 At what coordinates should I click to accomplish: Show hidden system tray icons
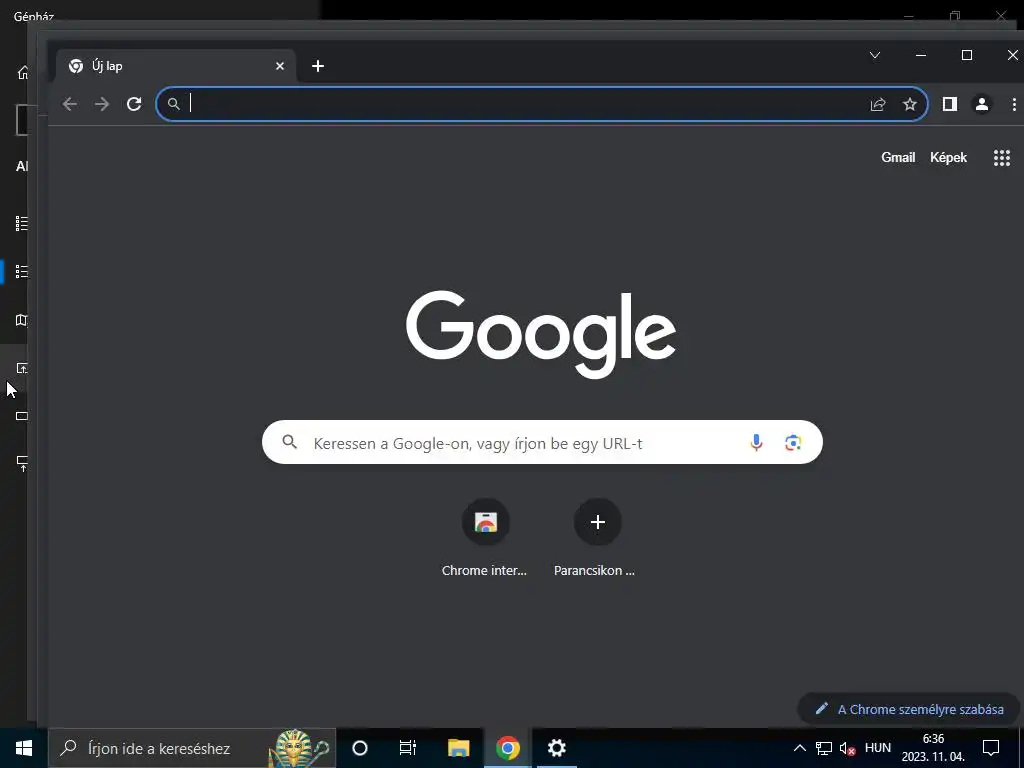[799, 748]
